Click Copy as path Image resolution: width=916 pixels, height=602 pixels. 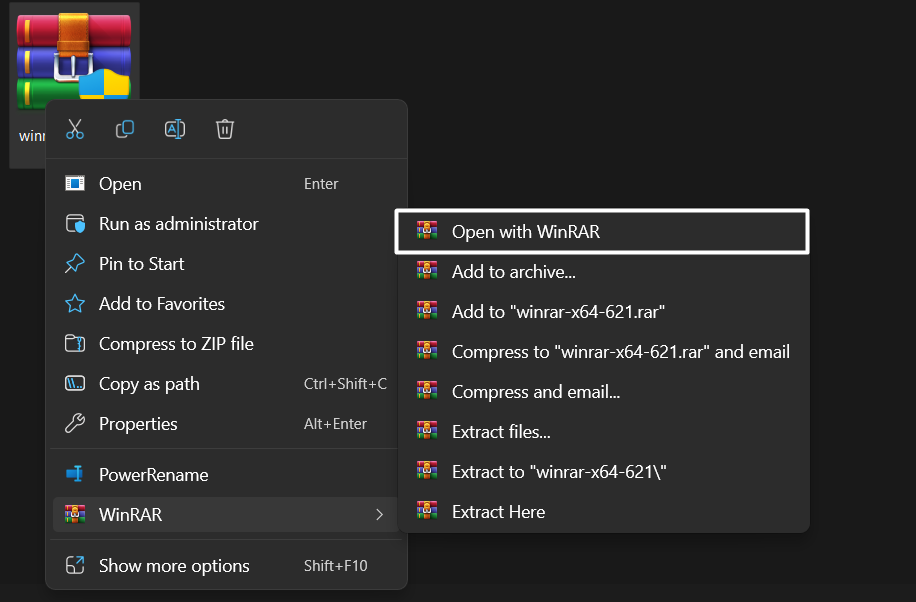click(x=146, y=383)
